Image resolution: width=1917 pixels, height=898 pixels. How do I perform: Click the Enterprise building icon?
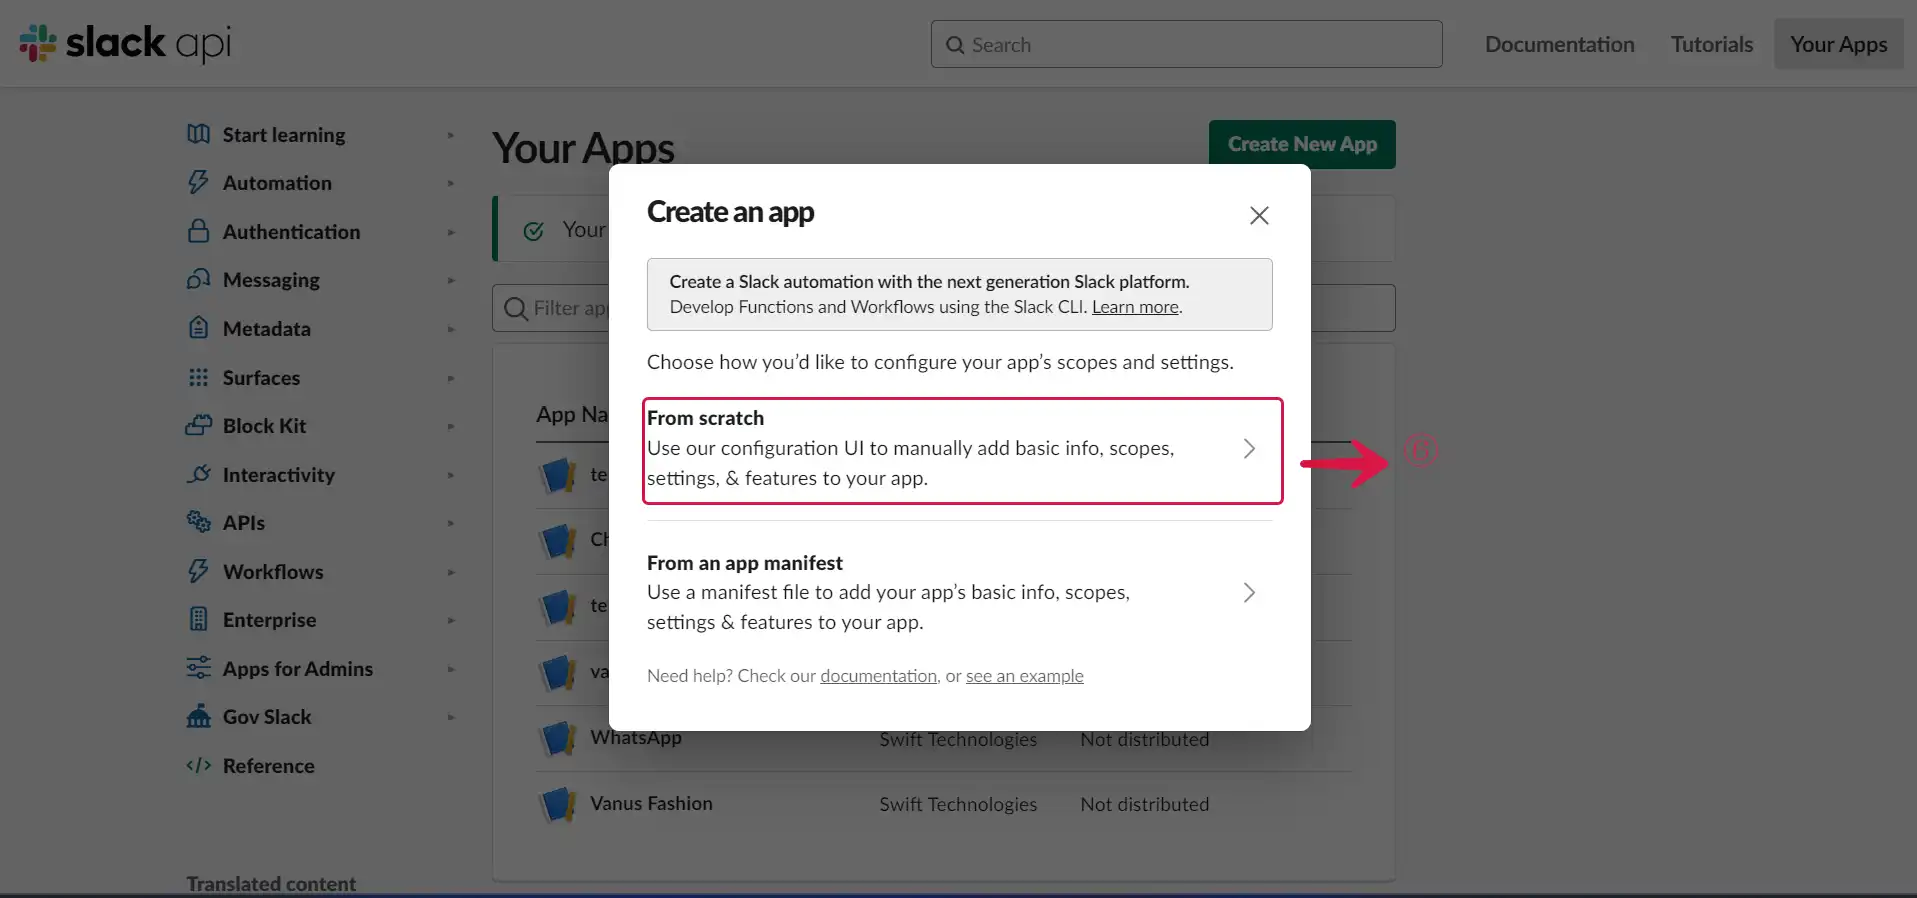pos(198,619)
